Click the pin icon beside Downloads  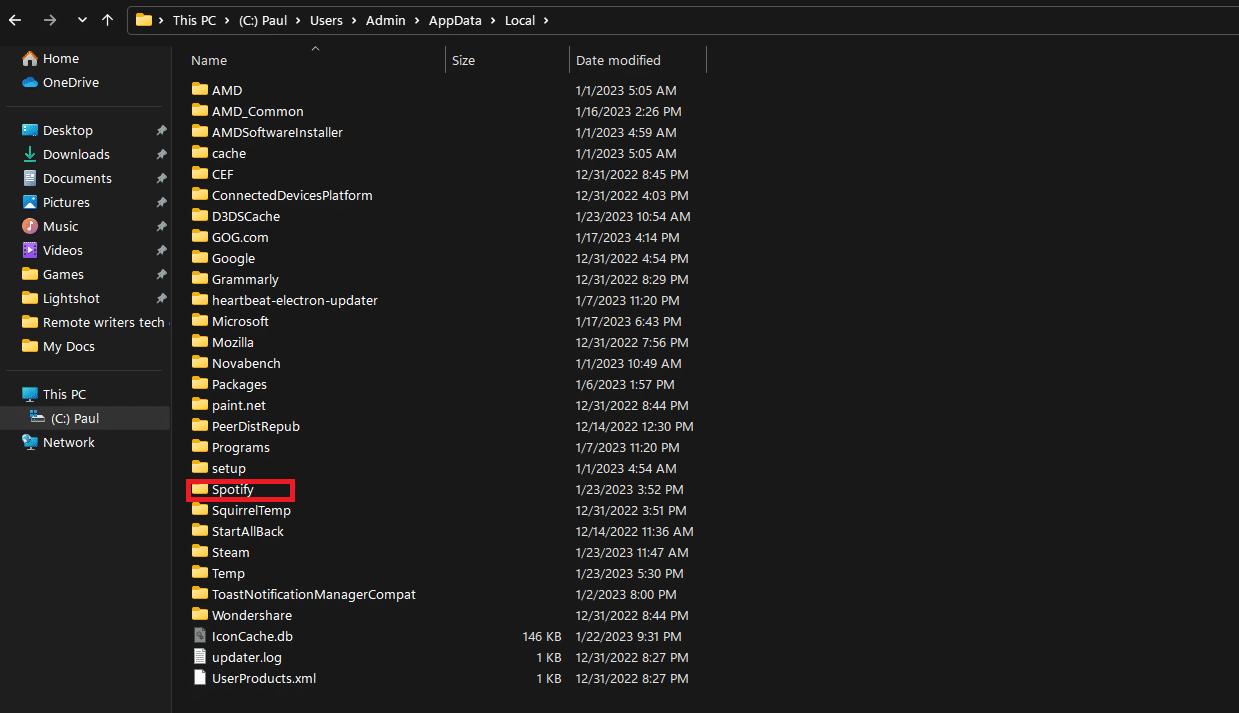[161, 155]
